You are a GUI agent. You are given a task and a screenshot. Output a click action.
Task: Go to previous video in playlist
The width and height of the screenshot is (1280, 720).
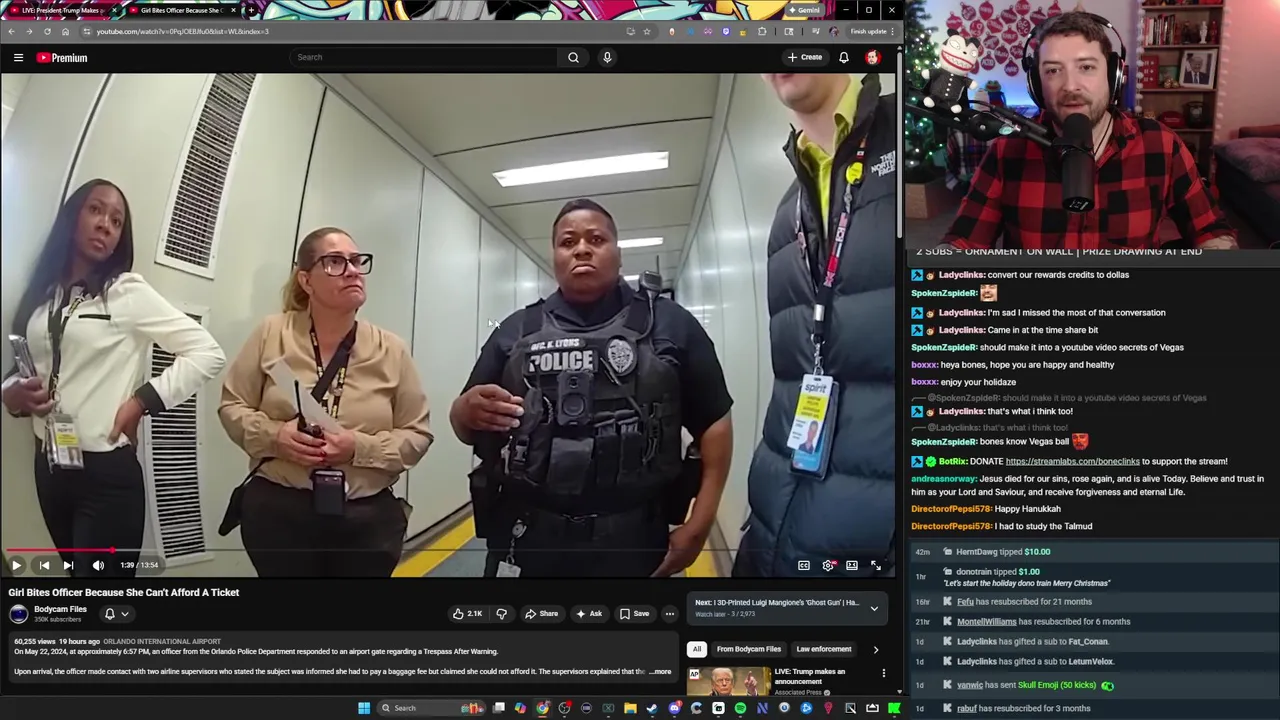coord(44,565)
